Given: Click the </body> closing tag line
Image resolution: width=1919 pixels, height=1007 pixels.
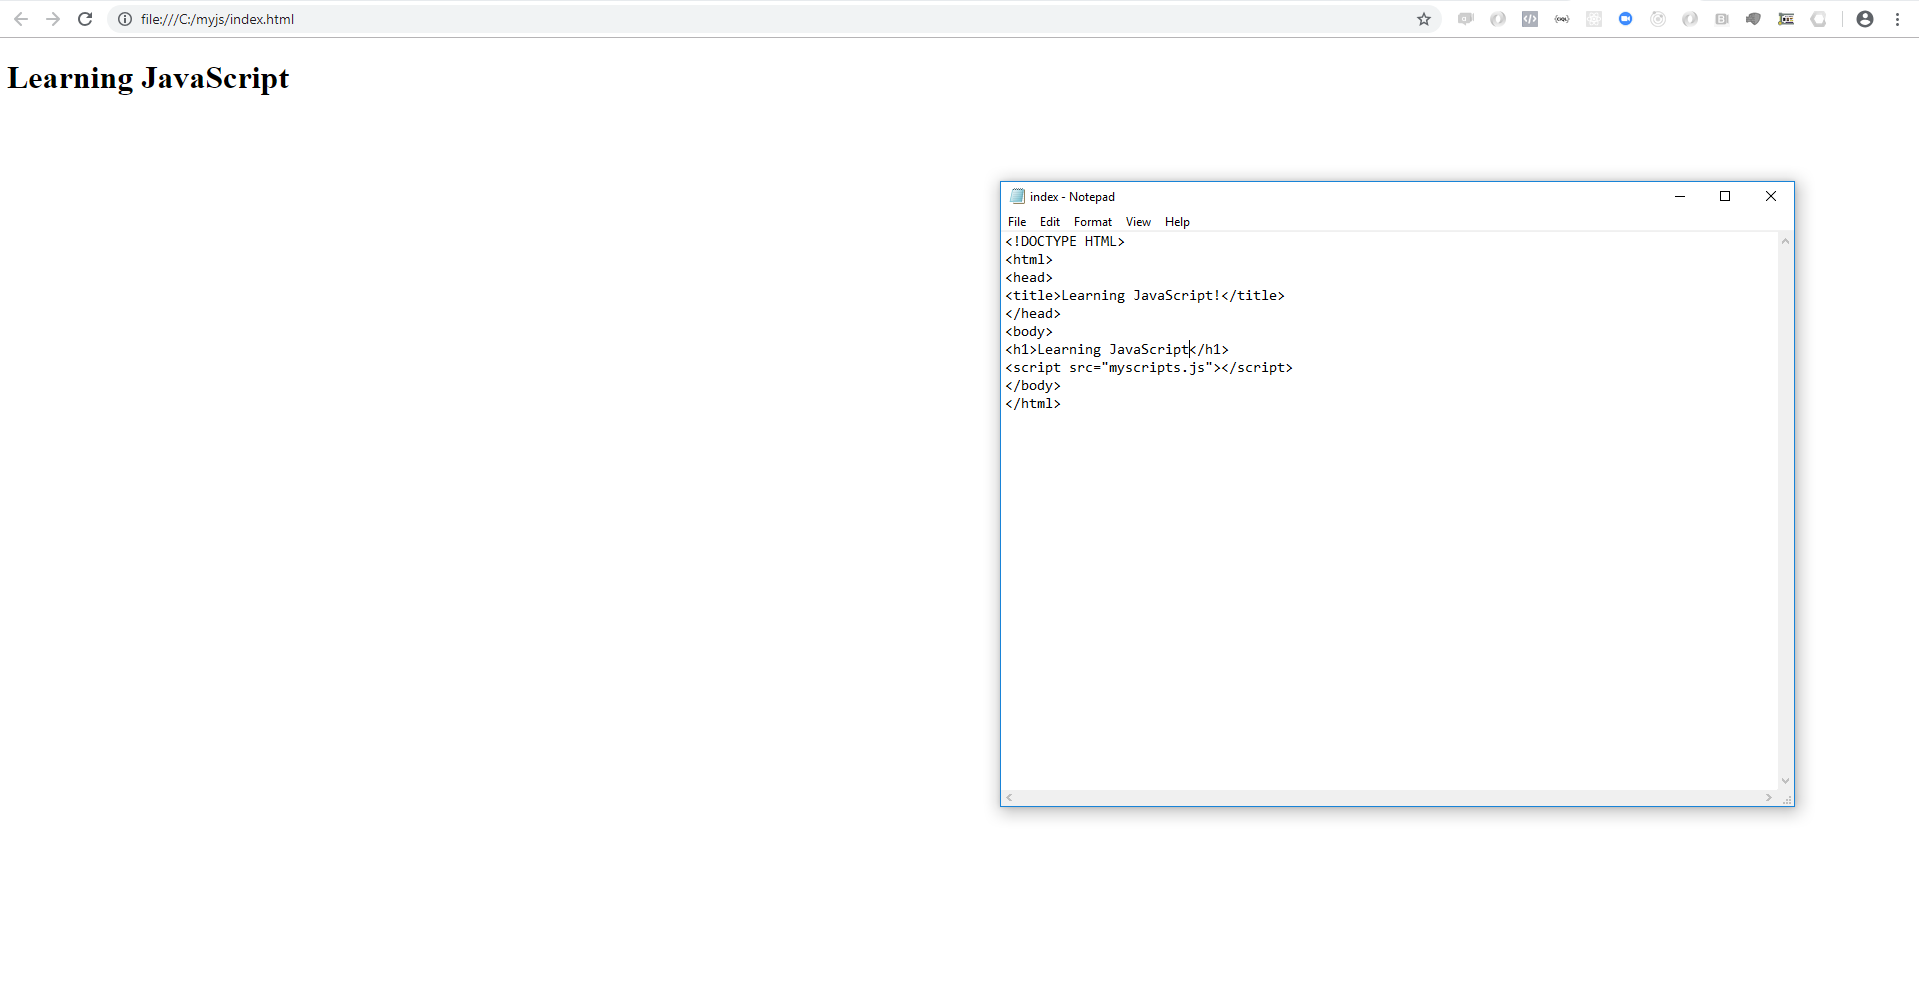Looking at the screenshot, I should click(x=1033, y=385).
